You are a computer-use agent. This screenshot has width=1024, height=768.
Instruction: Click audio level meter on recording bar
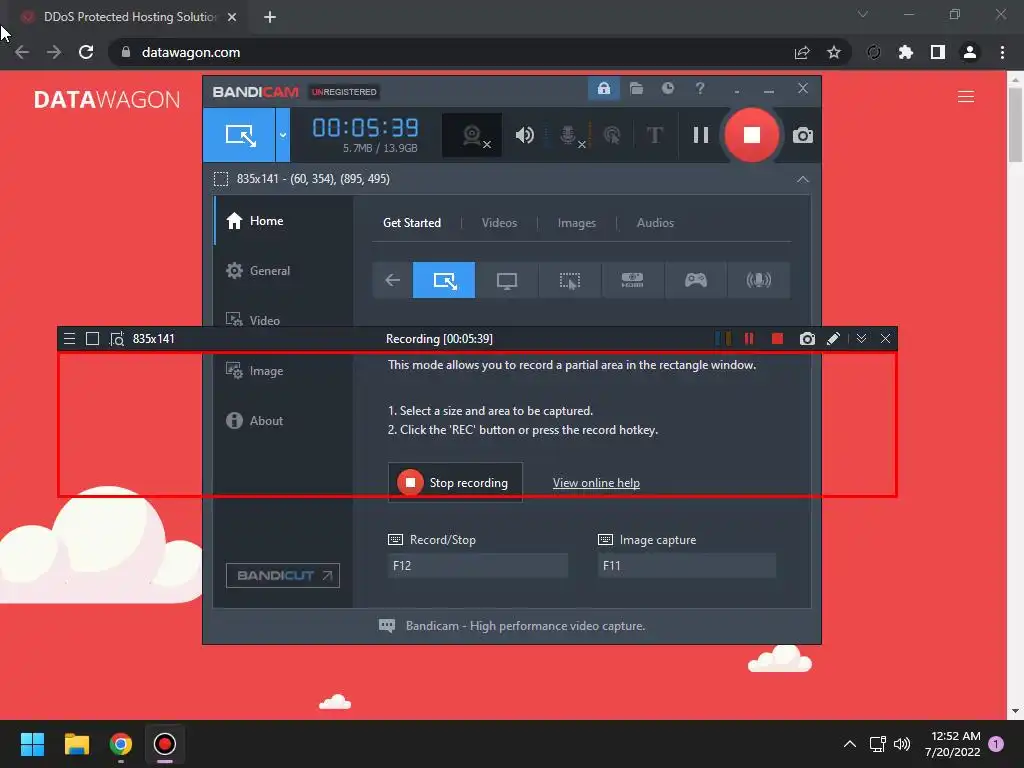[x=723, y=338]
